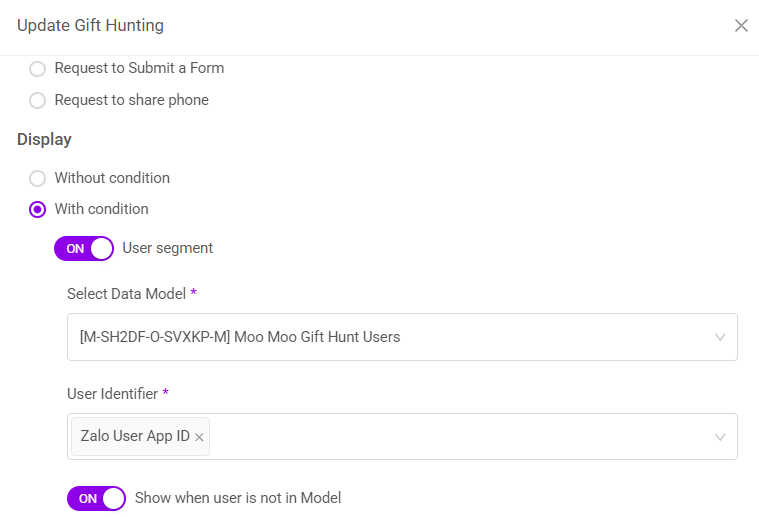Remove the Zalo User App ID tag
Viewport: 759px width, 517px height.
pos(199,437)
